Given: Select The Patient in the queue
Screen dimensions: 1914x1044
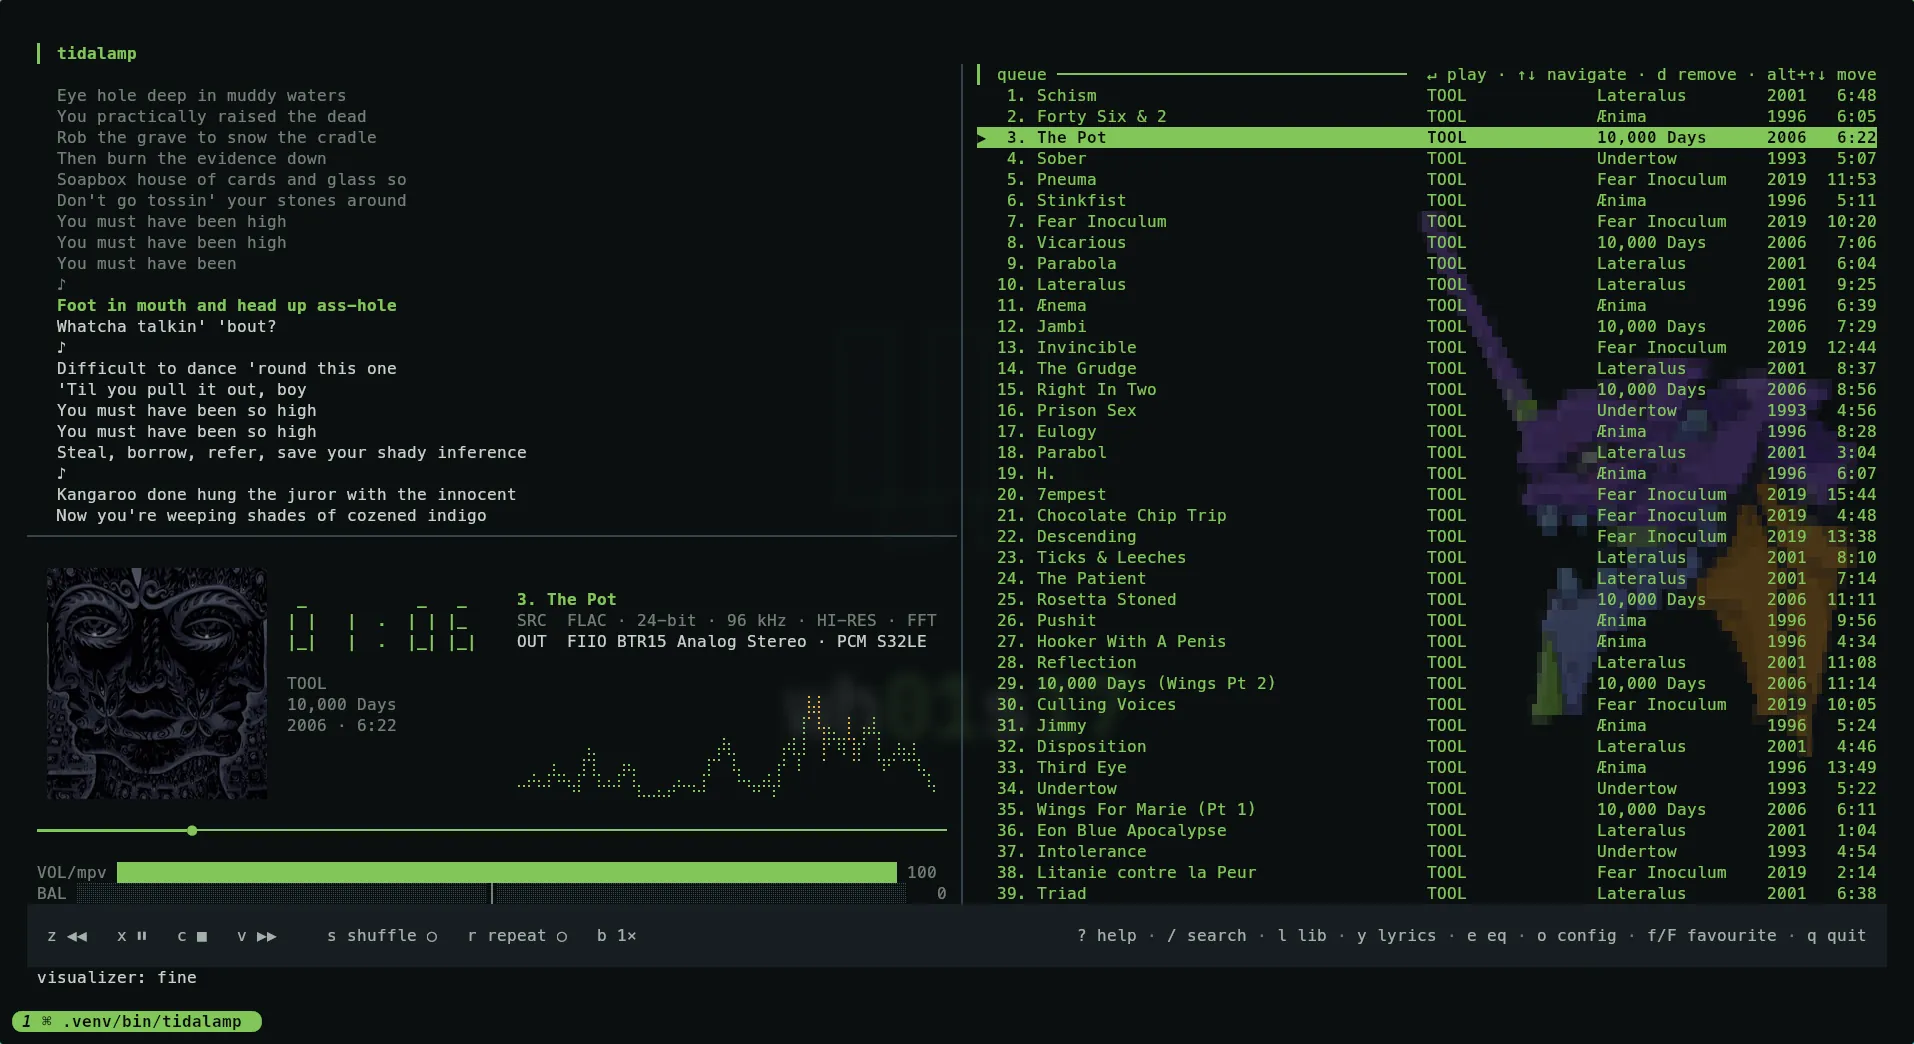Looking at the screenshot, I should pos(1427,579).
